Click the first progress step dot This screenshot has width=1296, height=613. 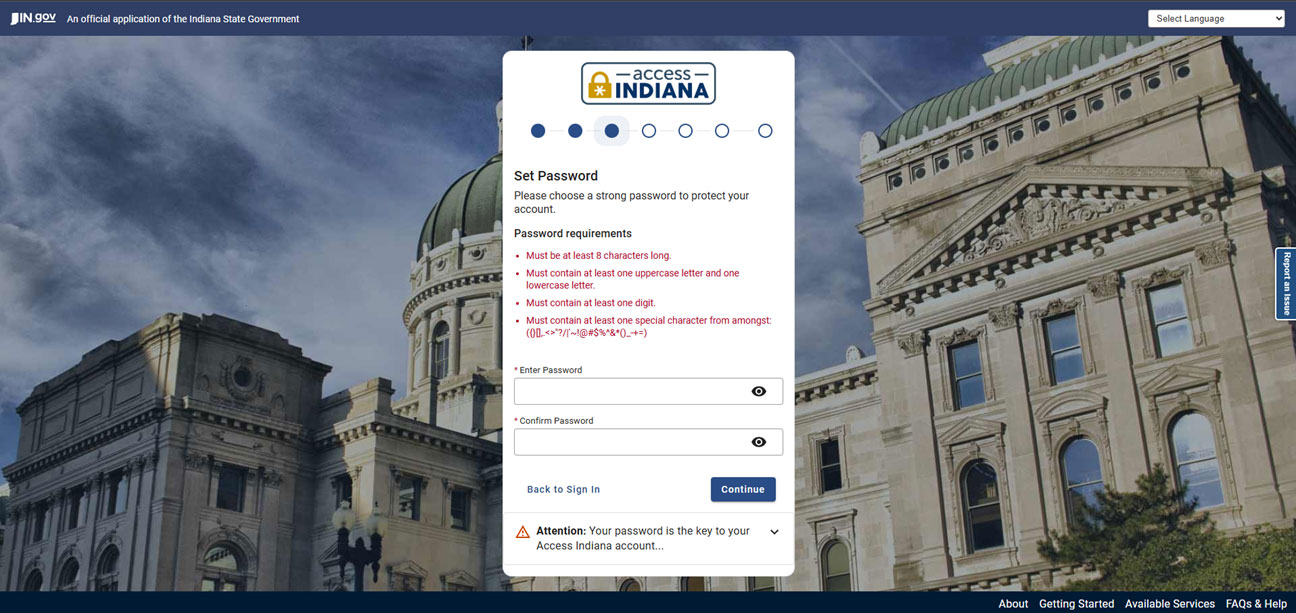coord(538,131)
